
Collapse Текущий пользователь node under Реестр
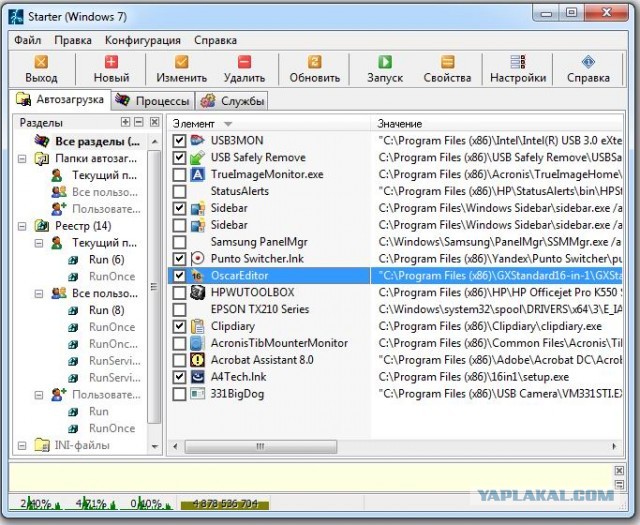(39, 243)
